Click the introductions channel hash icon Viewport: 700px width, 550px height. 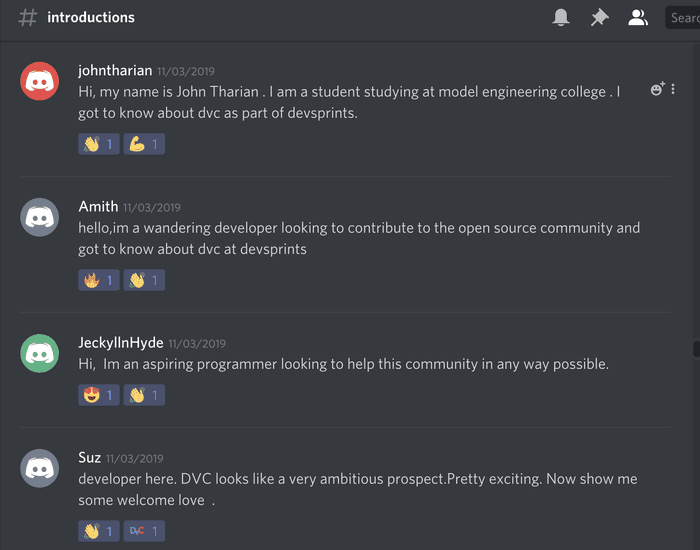28,17
